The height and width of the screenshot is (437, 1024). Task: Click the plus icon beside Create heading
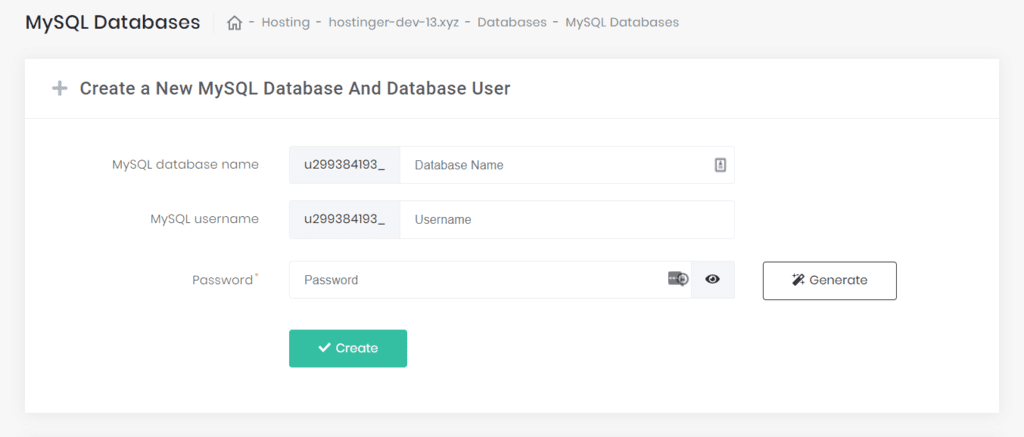59,89
